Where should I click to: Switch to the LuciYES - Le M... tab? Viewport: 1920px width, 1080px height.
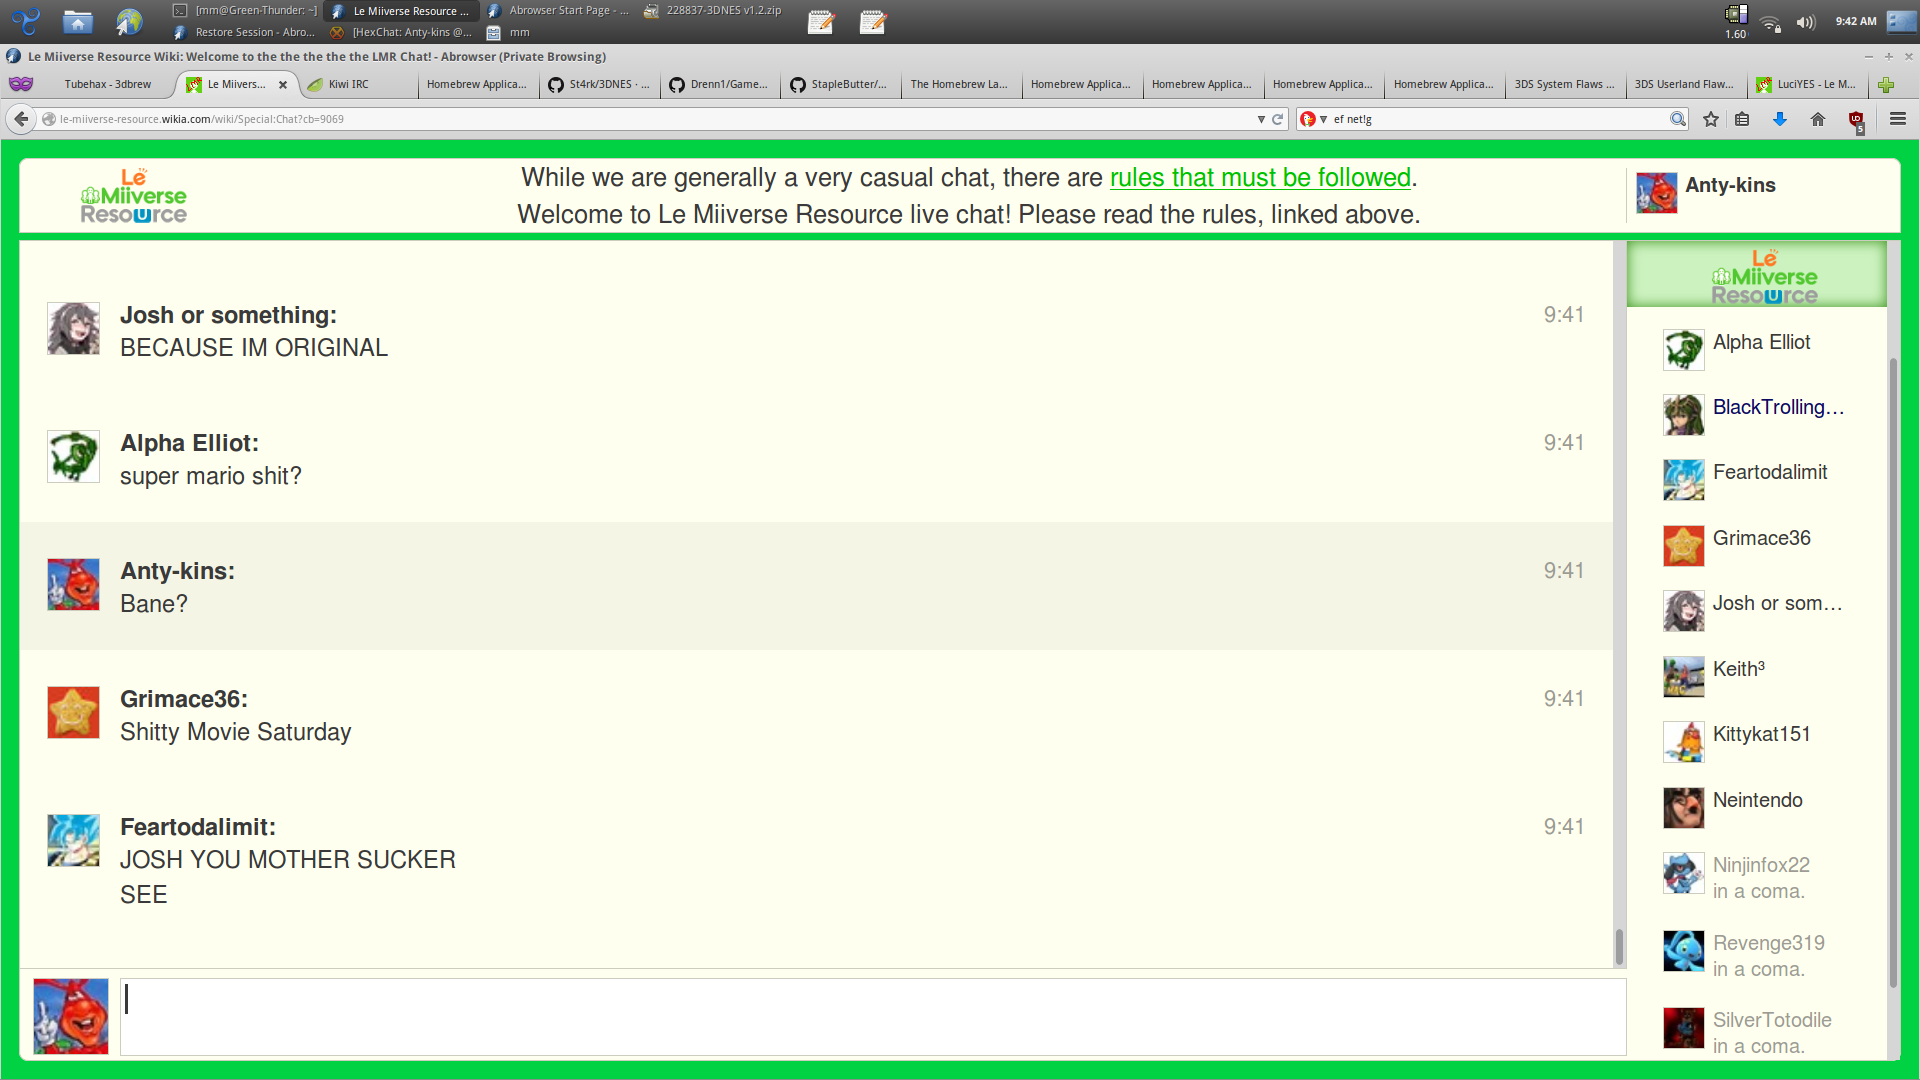[x=1808, y=85]
